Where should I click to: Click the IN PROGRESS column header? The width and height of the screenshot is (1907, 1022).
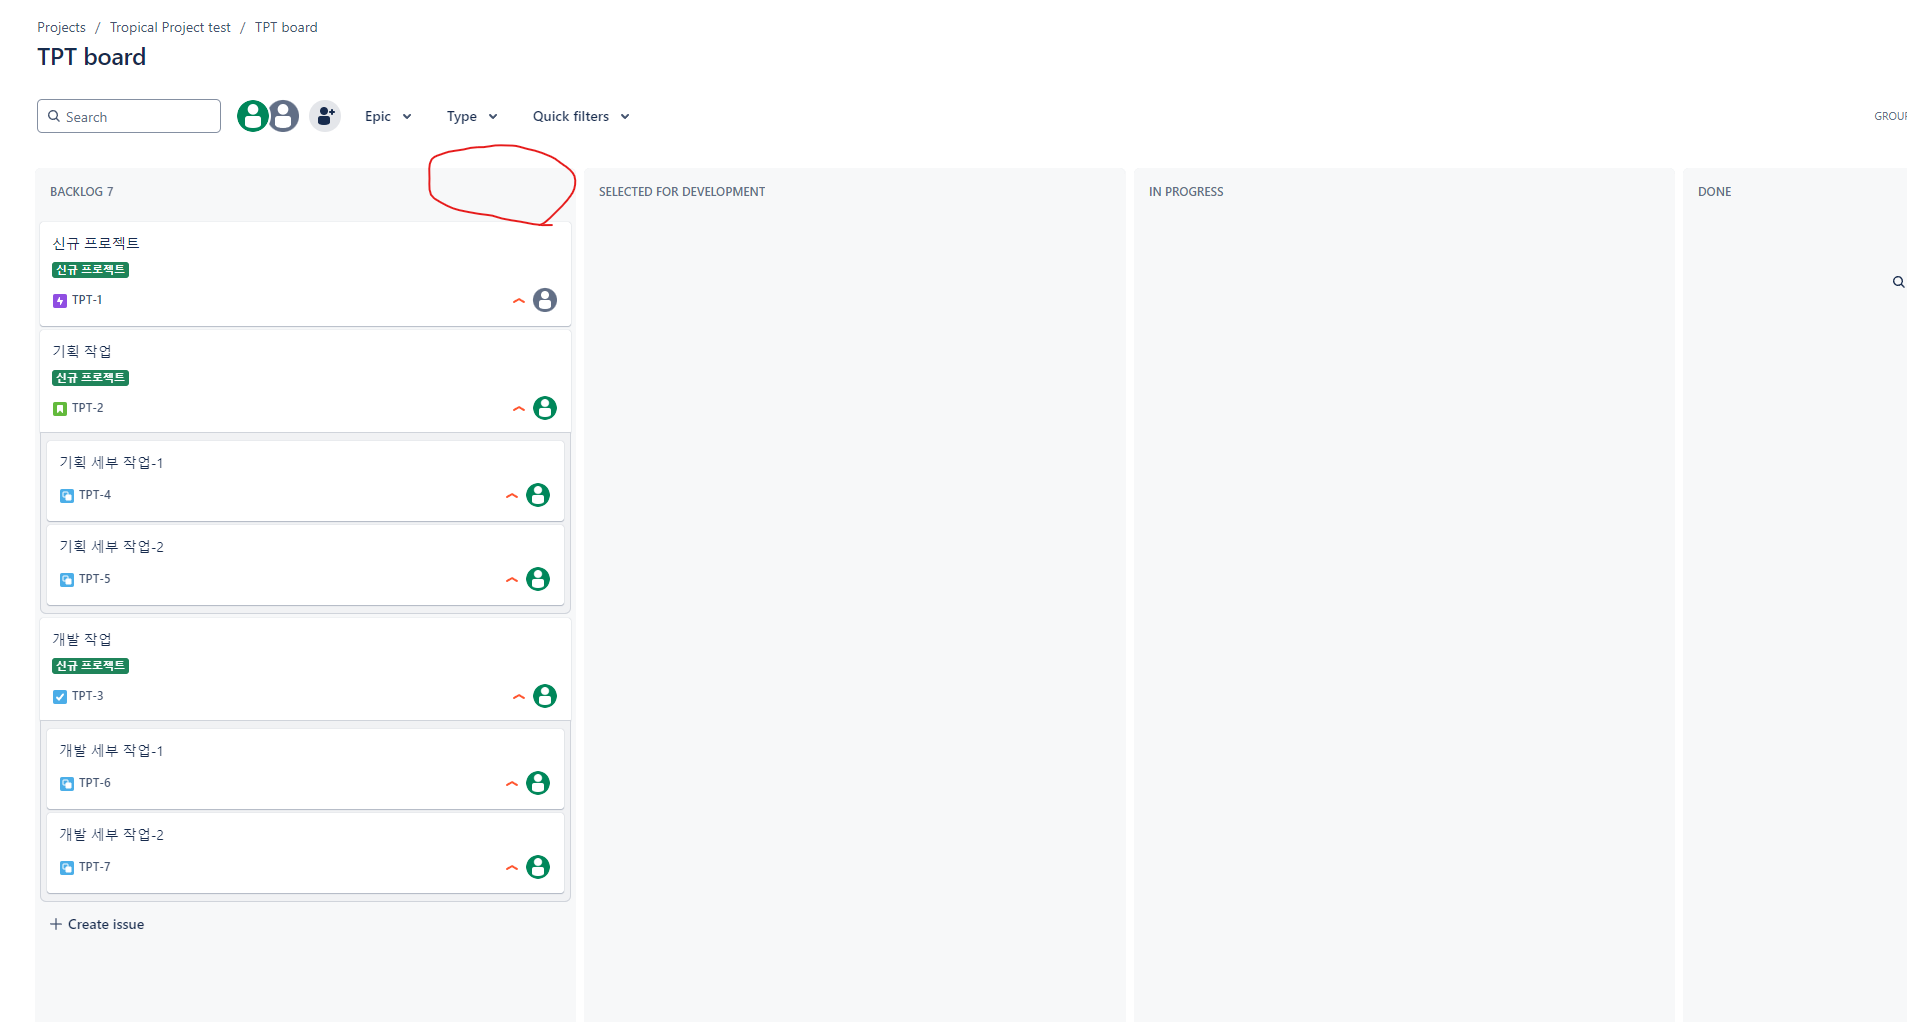[1186, 192]
